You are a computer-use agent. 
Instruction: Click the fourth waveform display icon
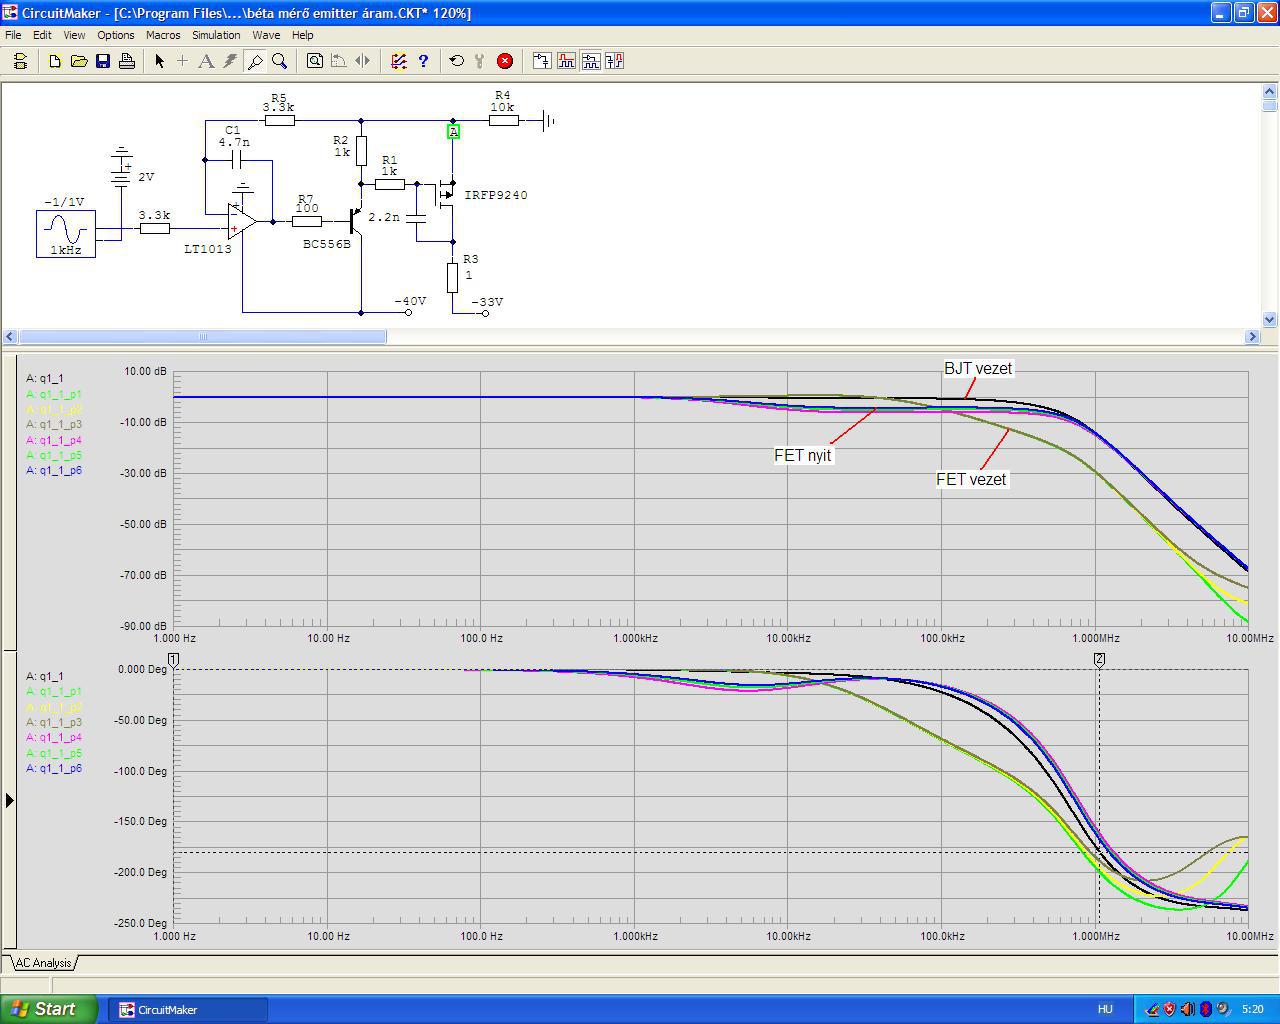tap(614, 61)
